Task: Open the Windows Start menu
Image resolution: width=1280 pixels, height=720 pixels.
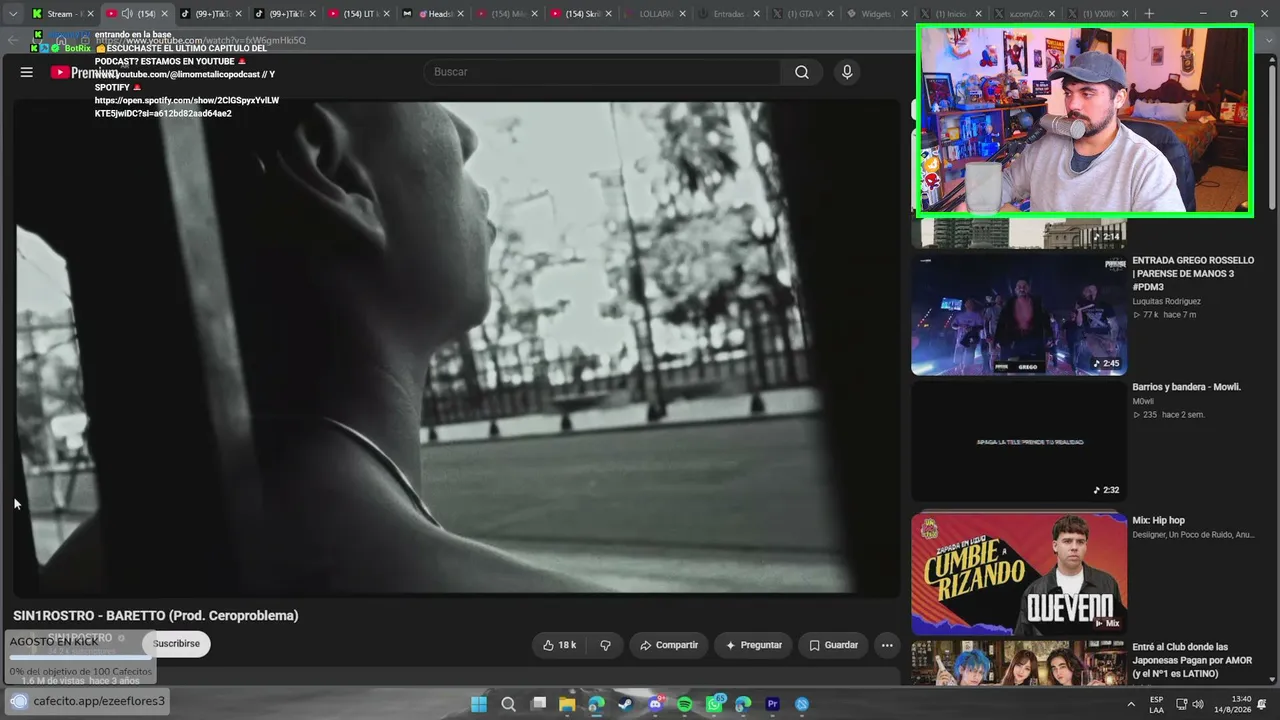Action: click(479, 704)
